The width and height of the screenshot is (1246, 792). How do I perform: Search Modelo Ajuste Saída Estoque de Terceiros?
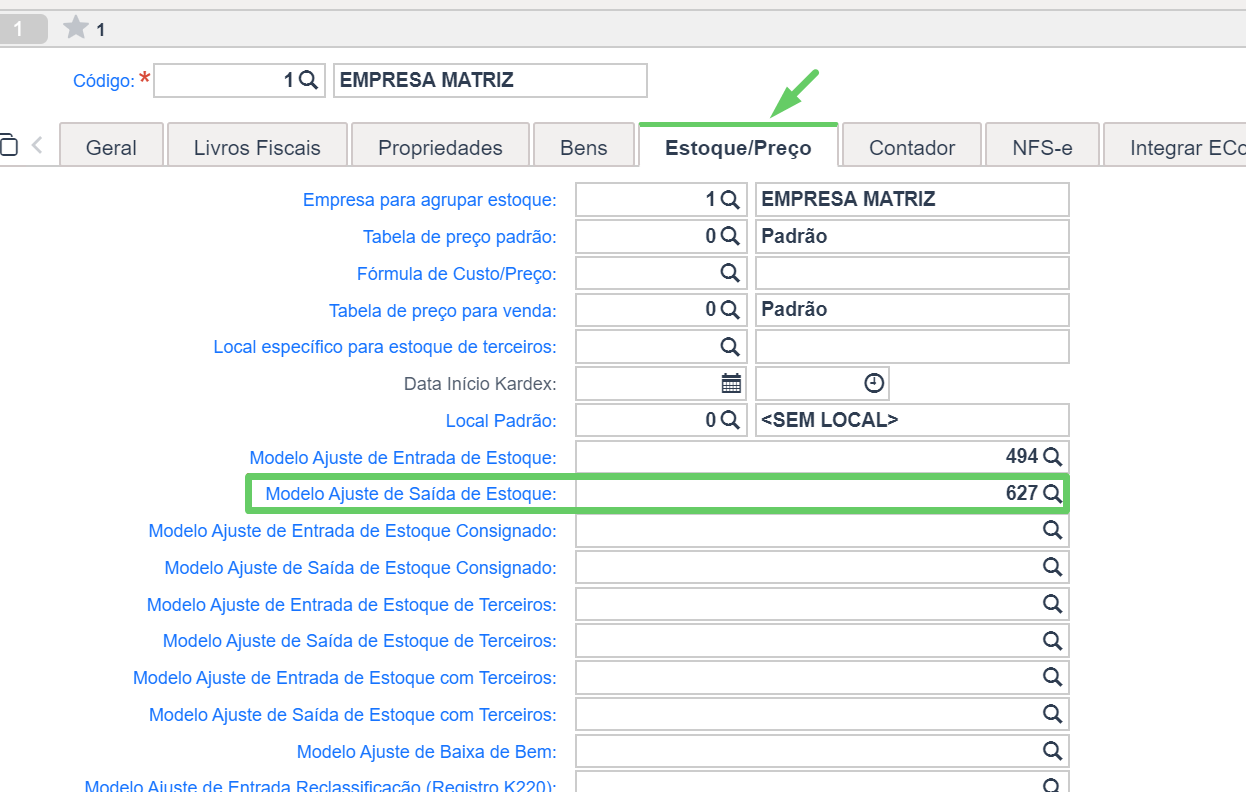point(1052,640)
